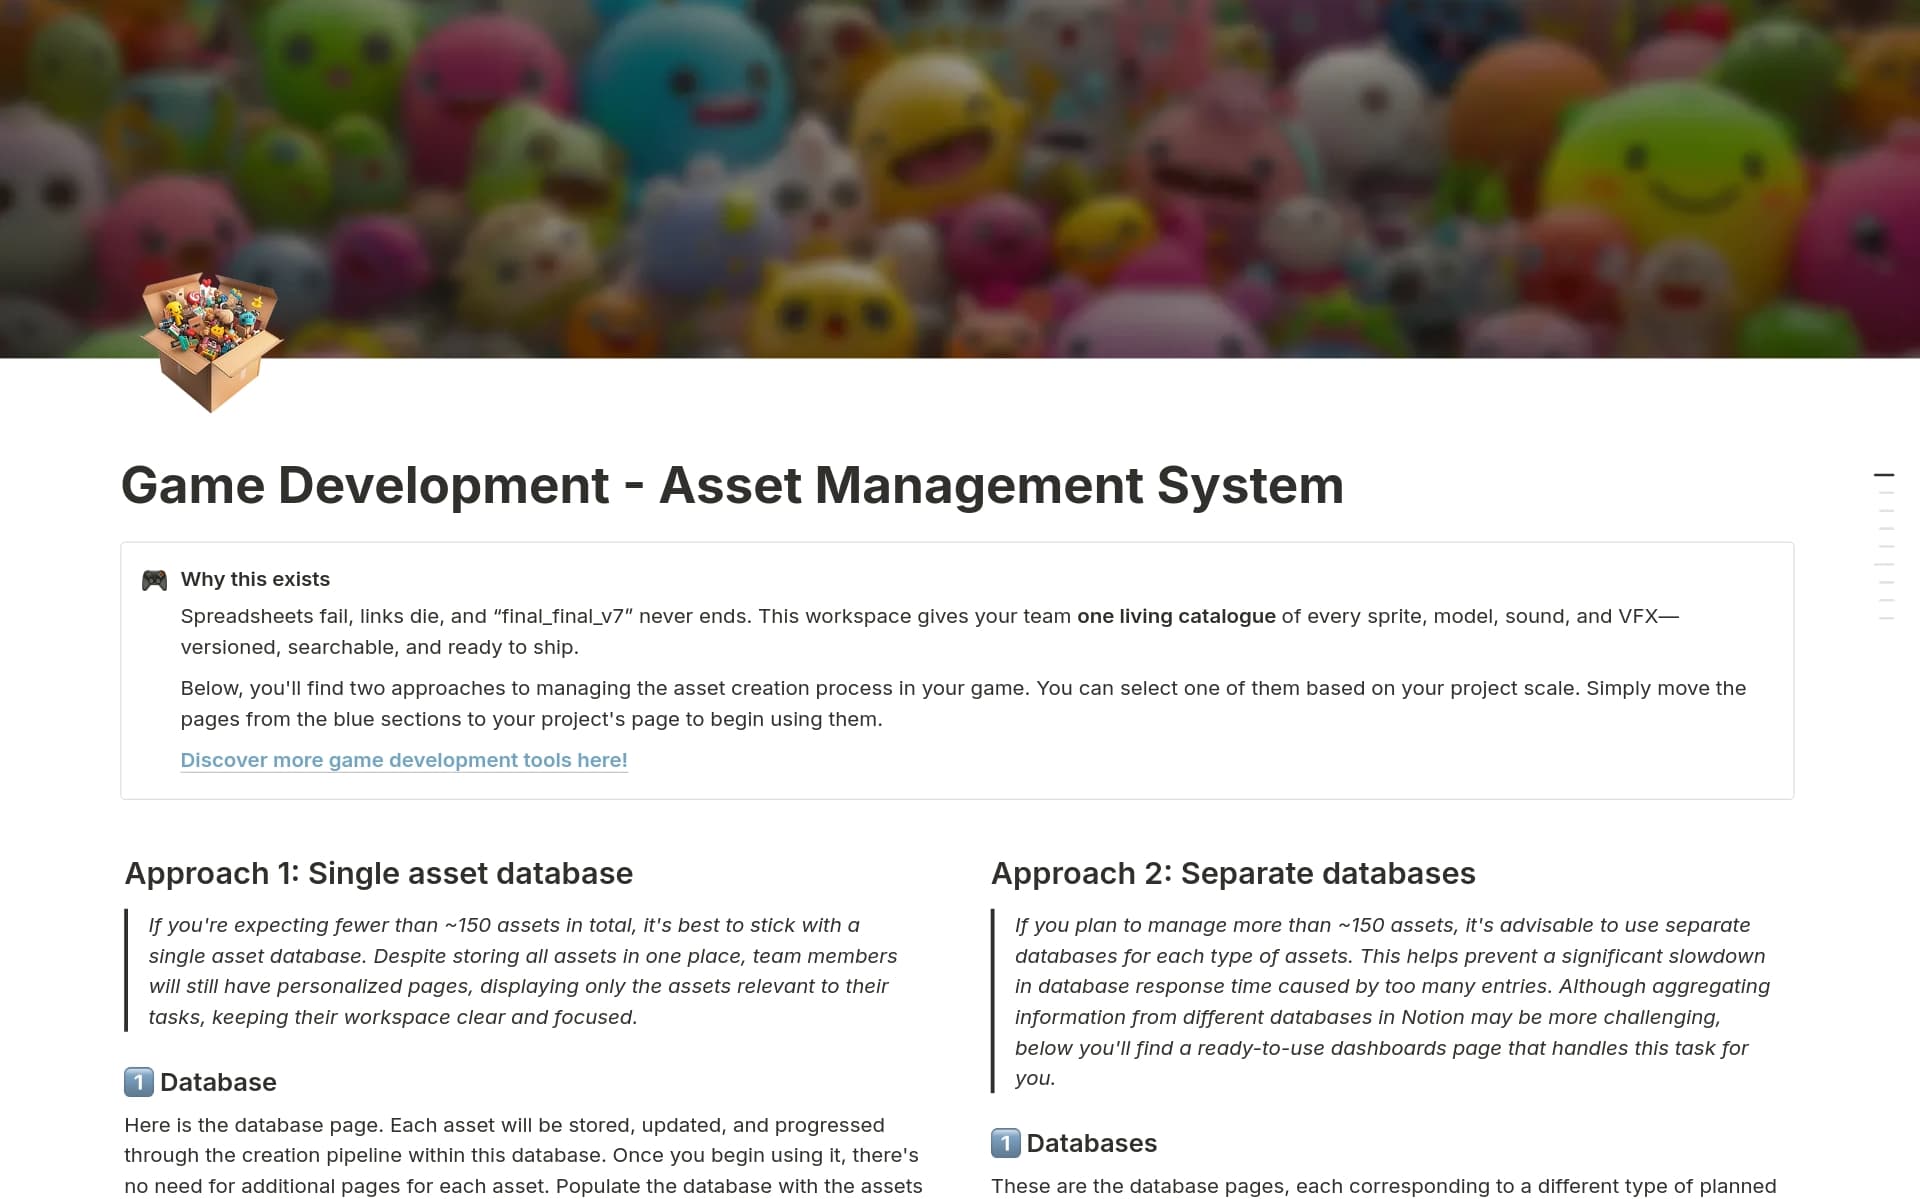The image size is (1920, 1199).
Task: Jump to the last outline marker on the right
Action: (1886, 619)
